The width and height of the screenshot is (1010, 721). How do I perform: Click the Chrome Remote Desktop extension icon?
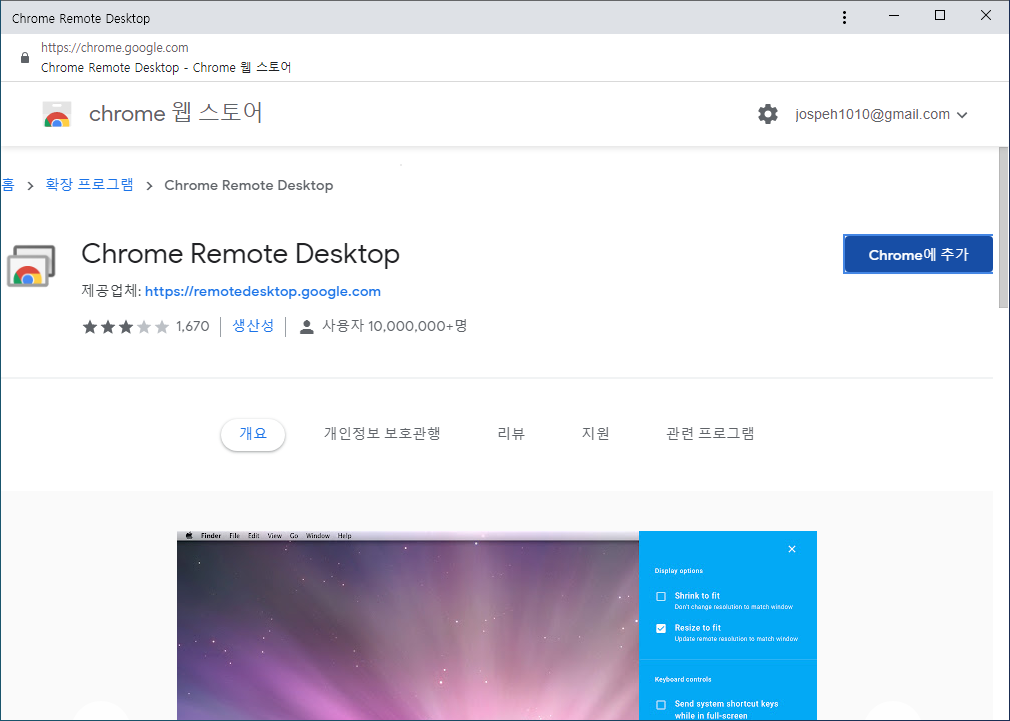[31, 265]
